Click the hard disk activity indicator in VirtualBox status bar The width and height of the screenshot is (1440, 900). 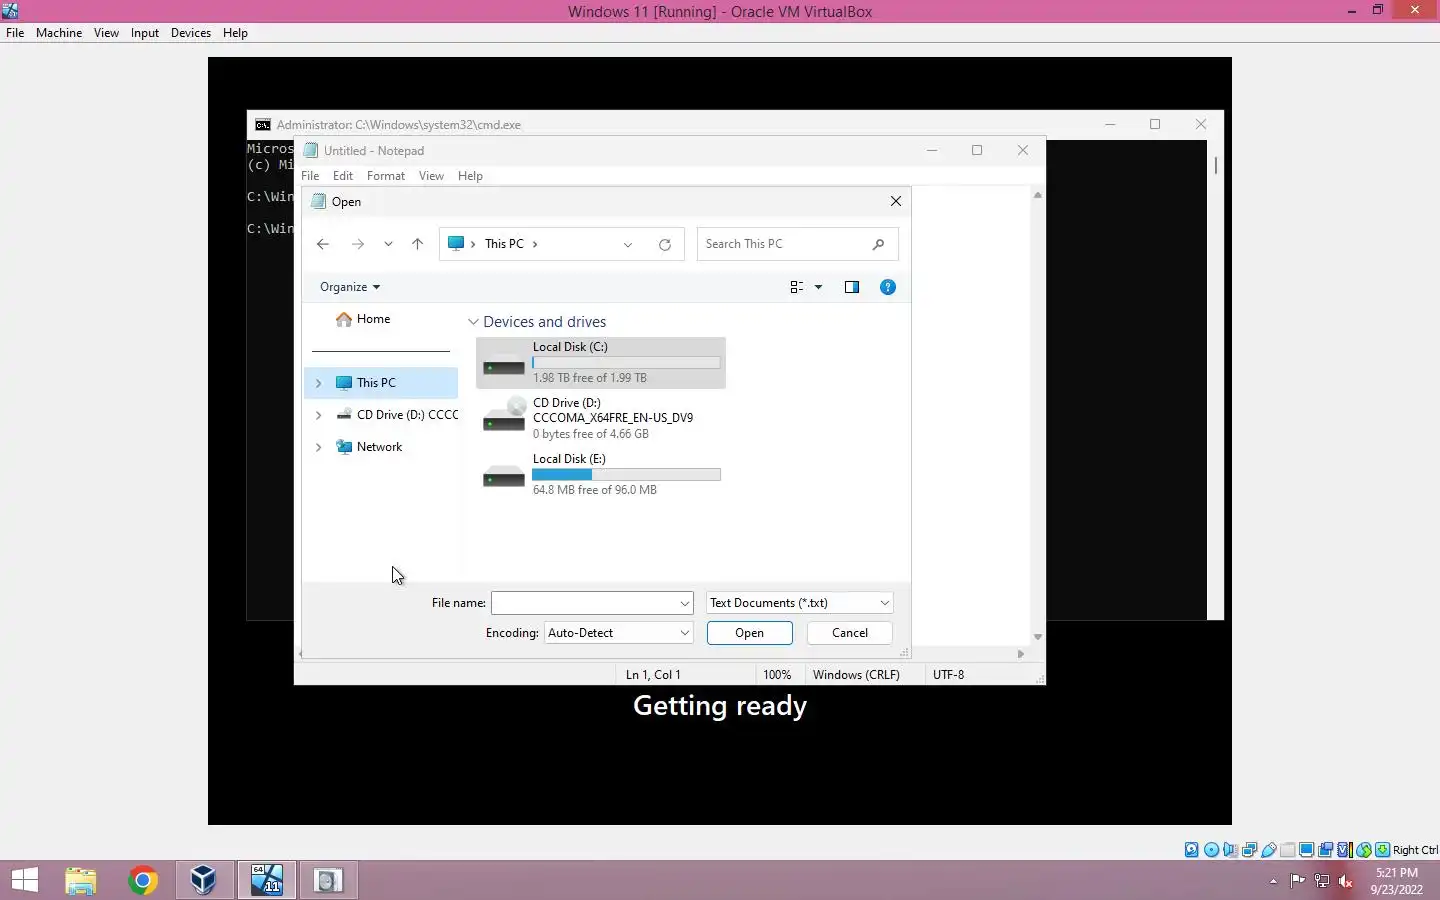(1192, 850)
